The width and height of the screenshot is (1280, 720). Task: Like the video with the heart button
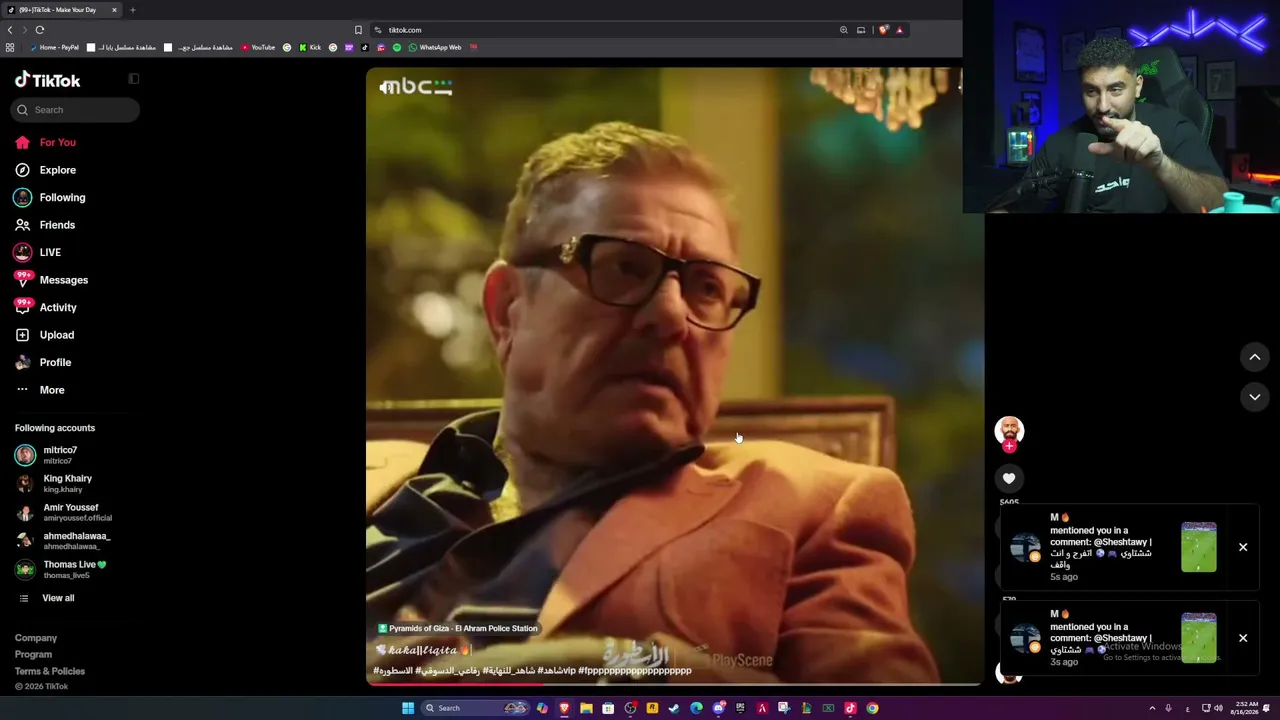point(1009,479)
